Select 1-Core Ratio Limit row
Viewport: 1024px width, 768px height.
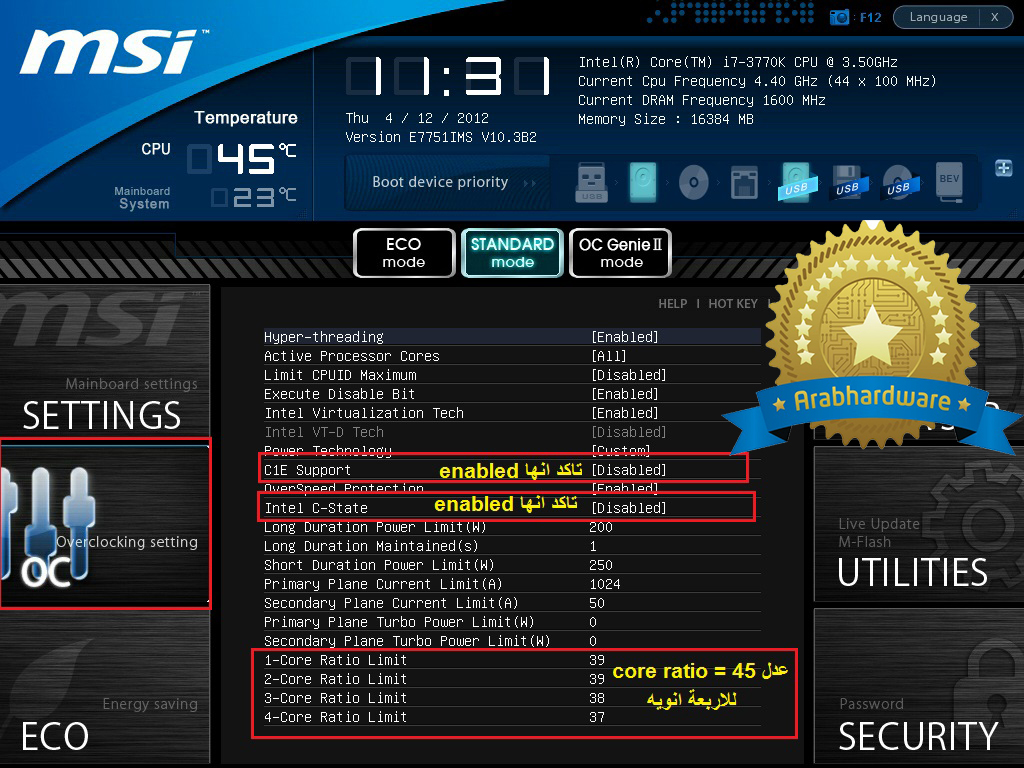point(512,660)
